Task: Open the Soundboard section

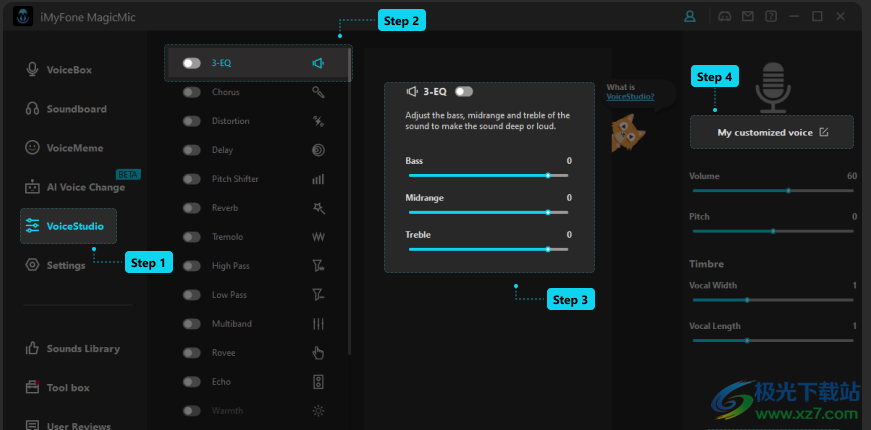Action: tap(68, 109)
